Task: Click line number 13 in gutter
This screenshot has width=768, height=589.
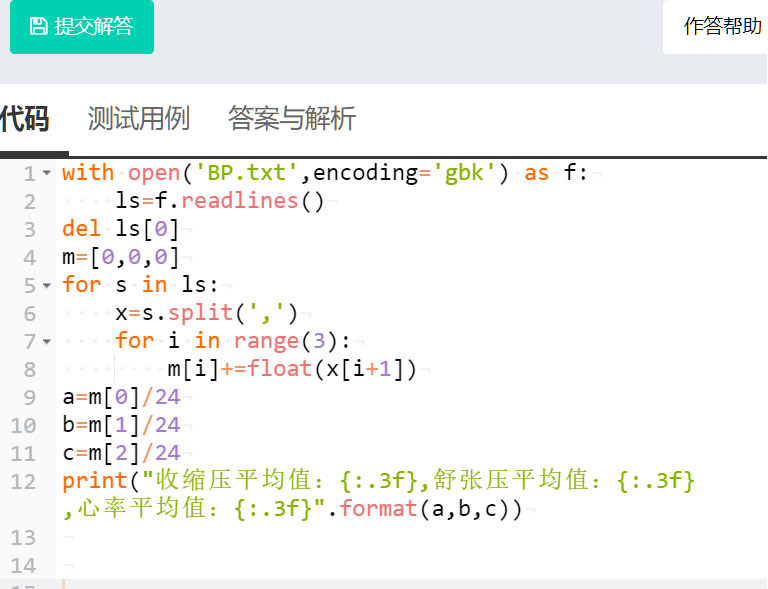Action: pos(24,538)
